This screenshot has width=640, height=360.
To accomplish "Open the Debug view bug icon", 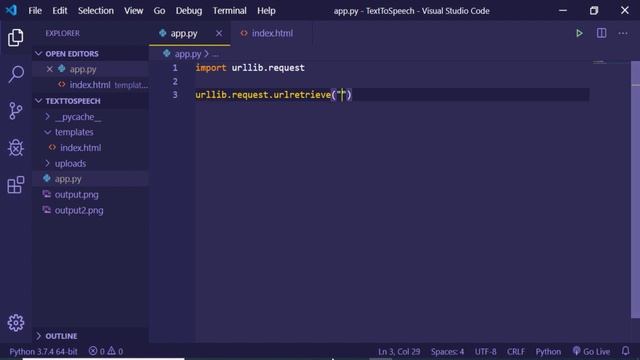I will pos(16,148).
